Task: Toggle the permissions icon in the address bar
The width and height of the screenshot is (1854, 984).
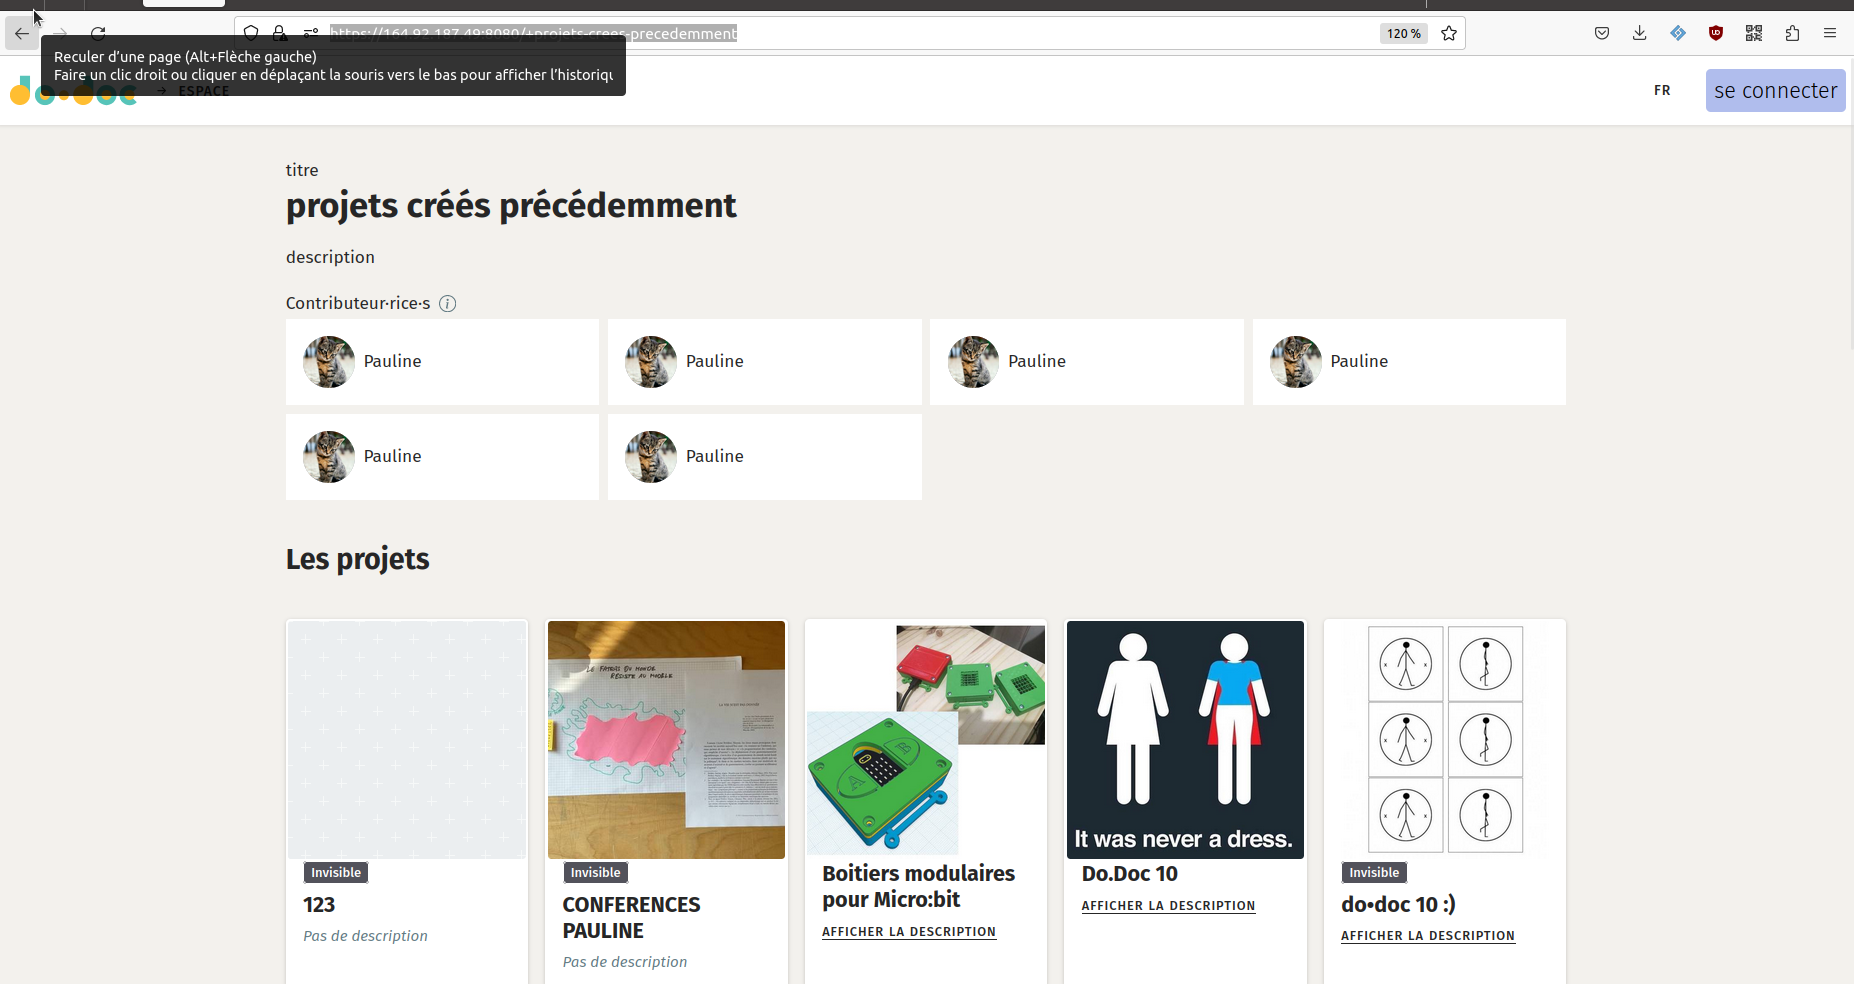Action: tap(310, 33)
